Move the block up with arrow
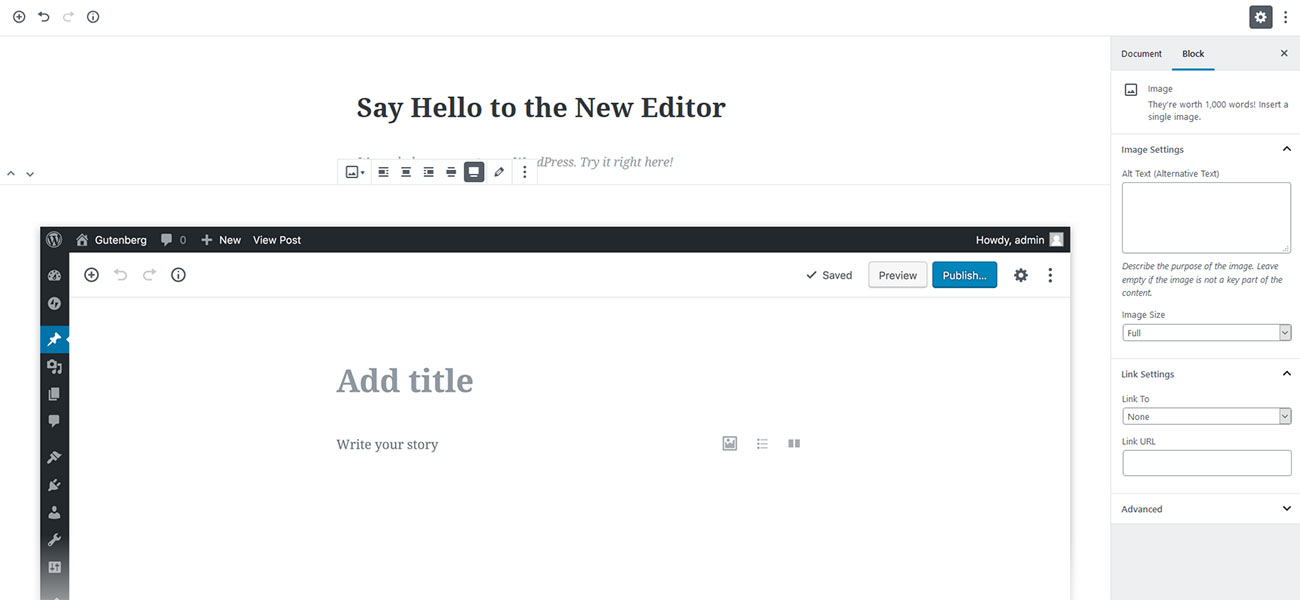 [11, 174]
